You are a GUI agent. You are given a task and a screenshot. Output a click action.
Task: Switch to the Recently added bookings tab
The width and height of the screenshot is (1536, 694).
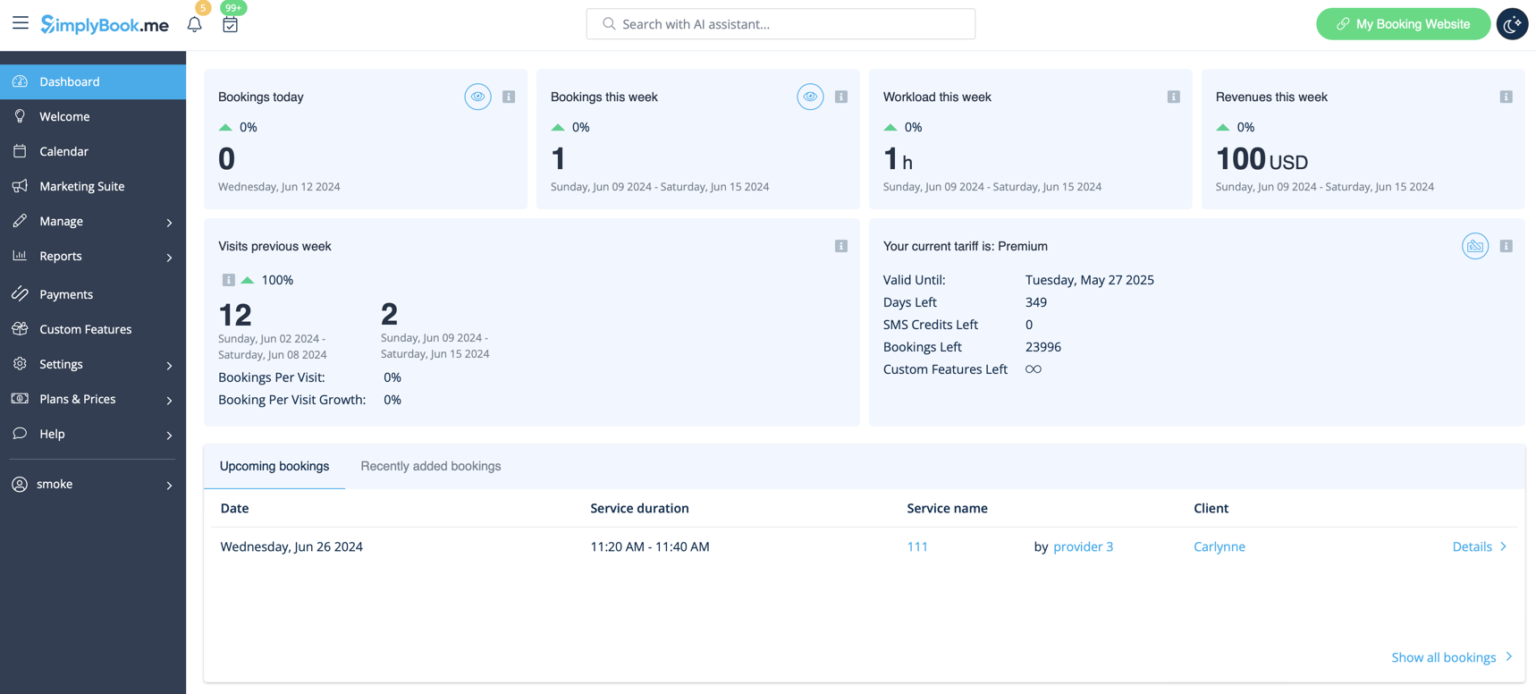(430, 466)
